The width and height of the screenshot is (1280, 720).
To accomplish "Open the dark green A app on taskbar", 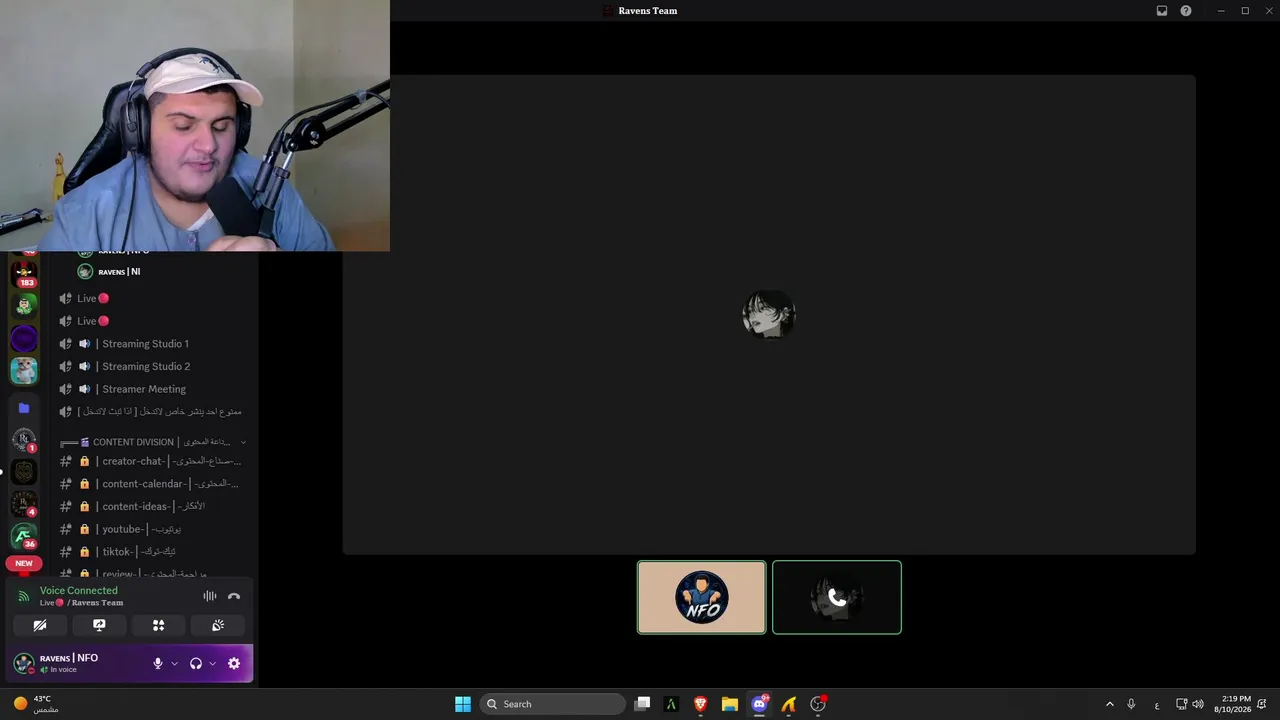I will click(x=672, y=704).
